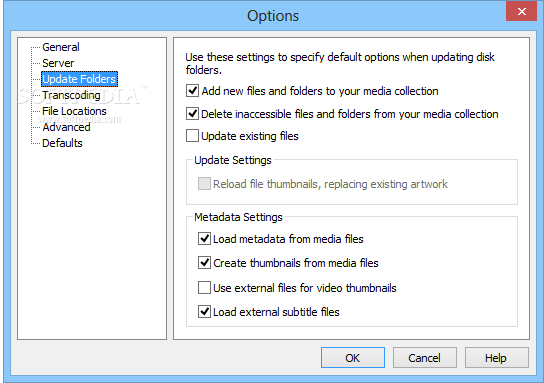Select General in the options tree
544x383 pixels.
coord(61,47)
